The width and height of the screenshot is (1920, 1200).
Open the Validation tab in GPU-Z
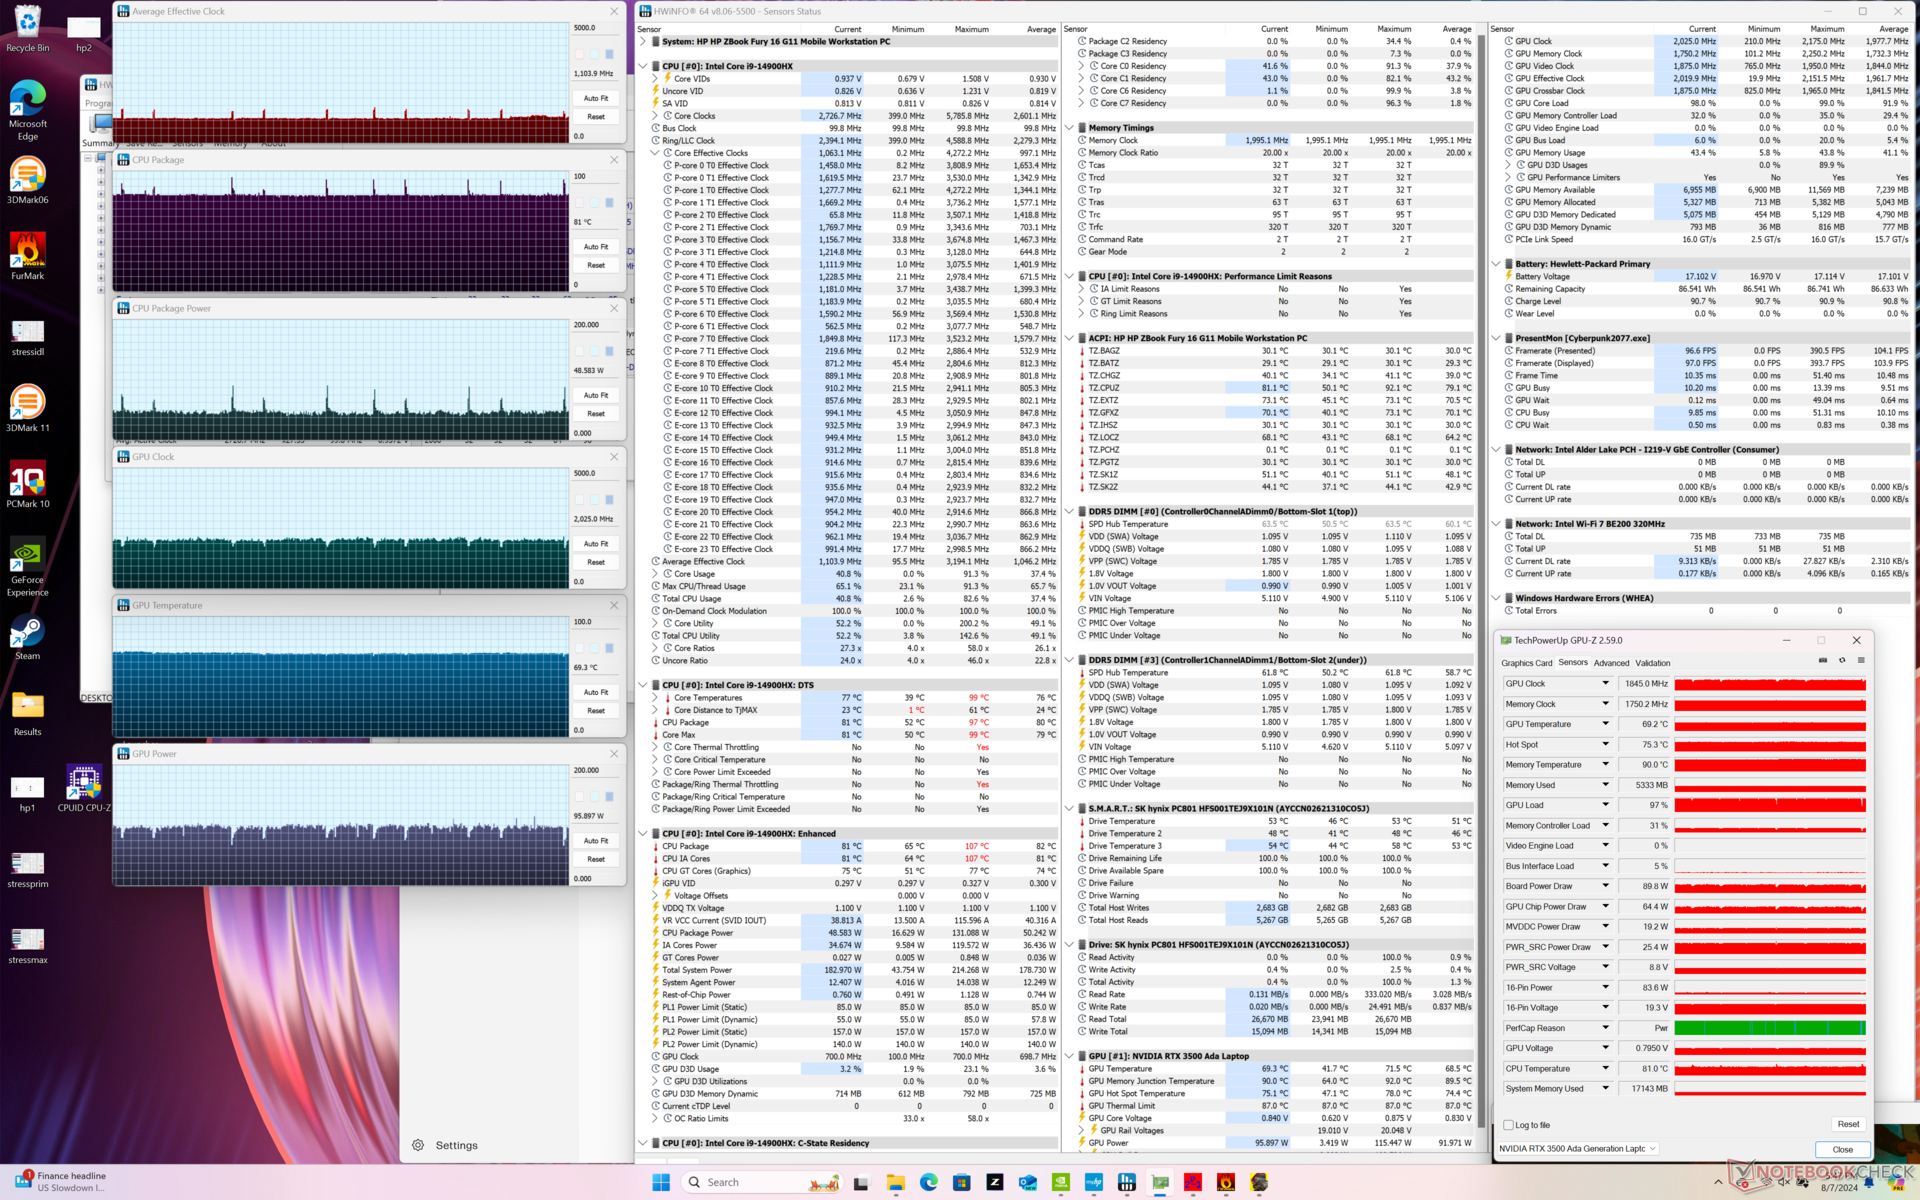pos(1652,663)
